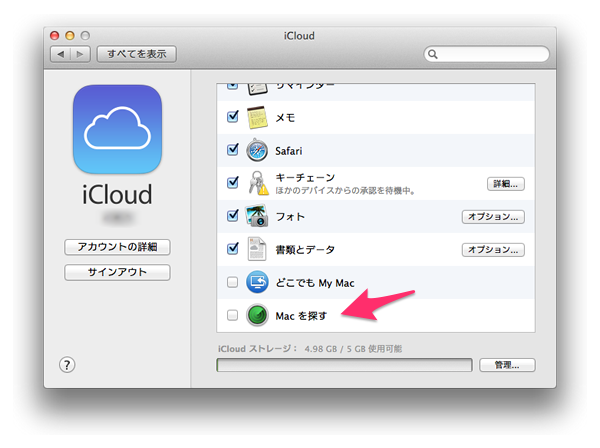
Task: Open キーチェーン 詳細... button
Action: [505, 184]
